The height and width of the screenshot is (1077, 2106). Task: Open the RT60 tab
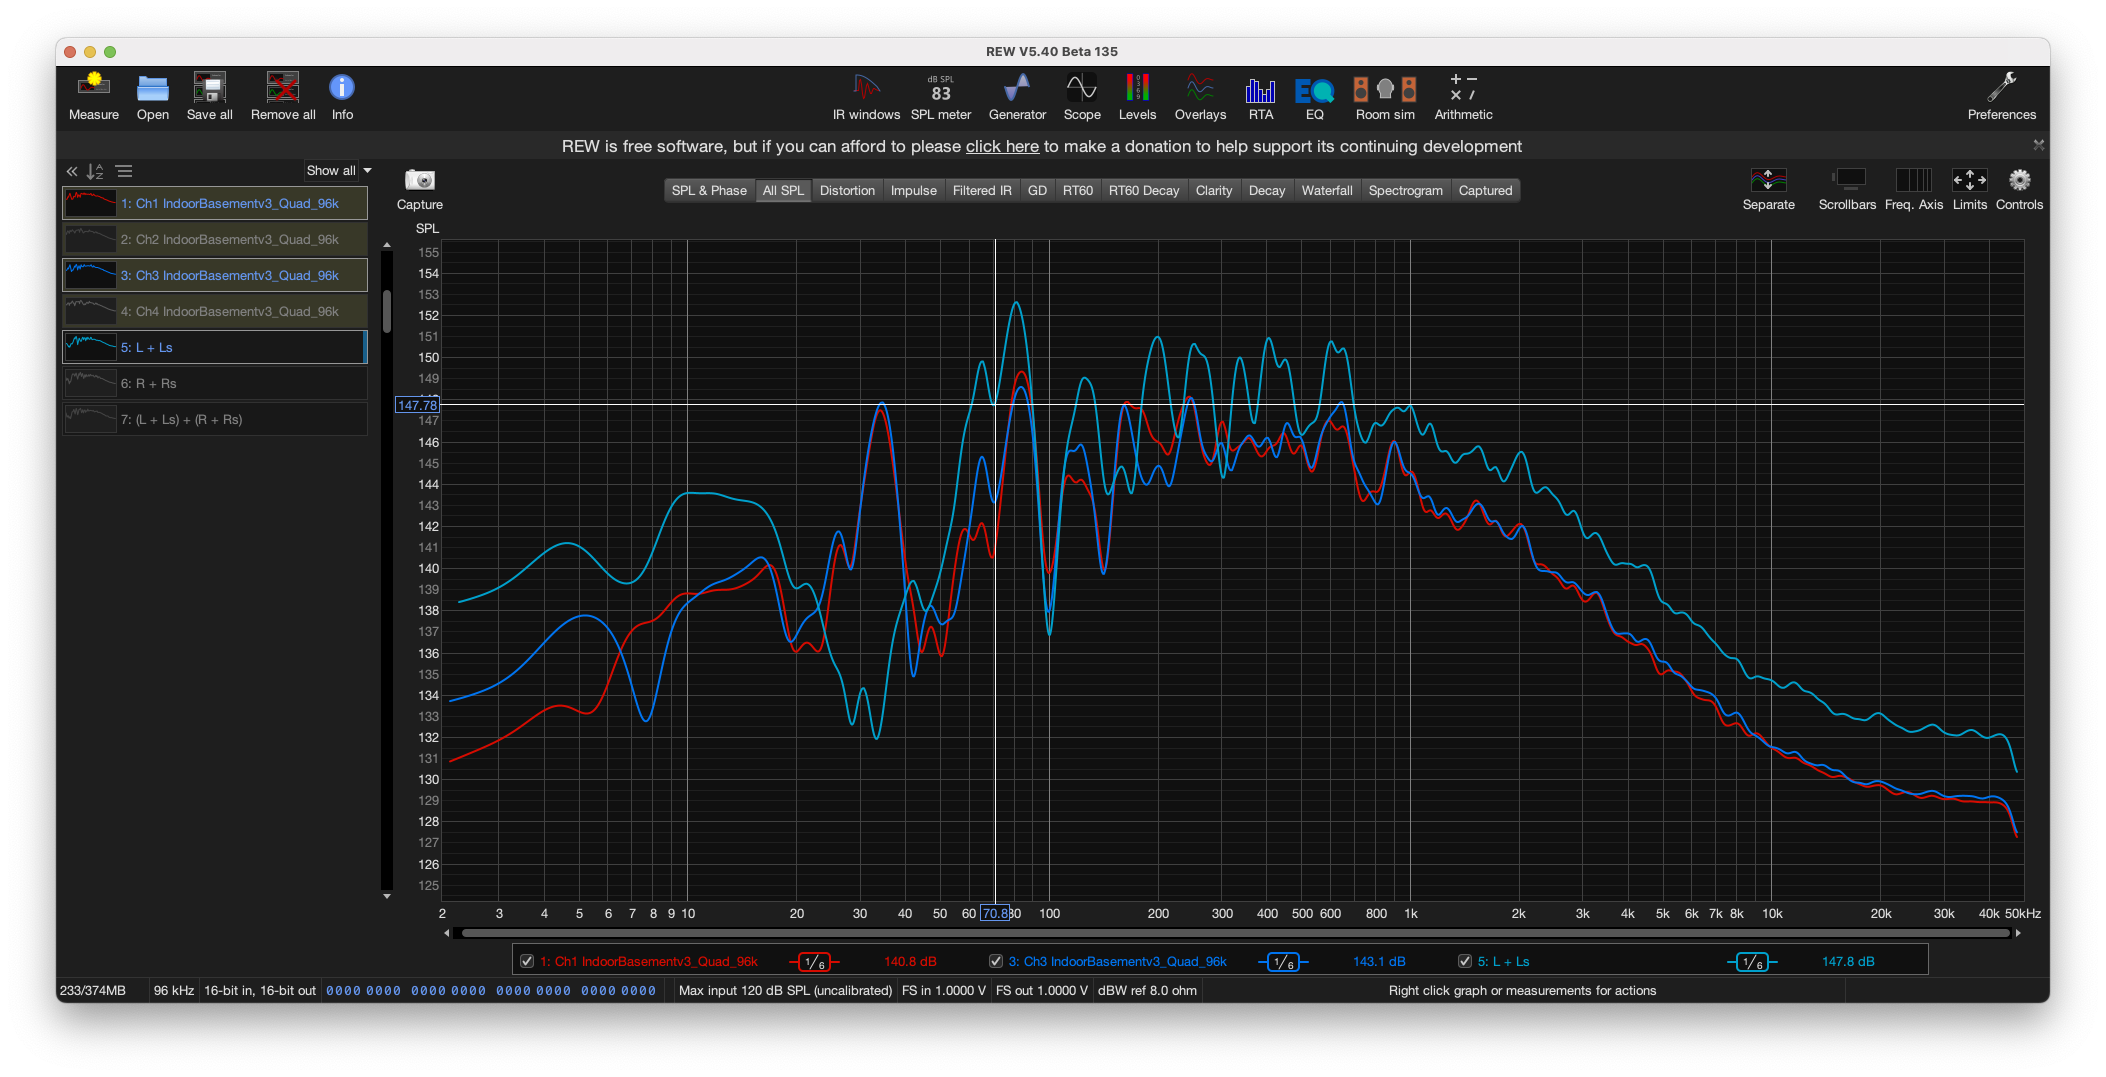coord(1078,190)
